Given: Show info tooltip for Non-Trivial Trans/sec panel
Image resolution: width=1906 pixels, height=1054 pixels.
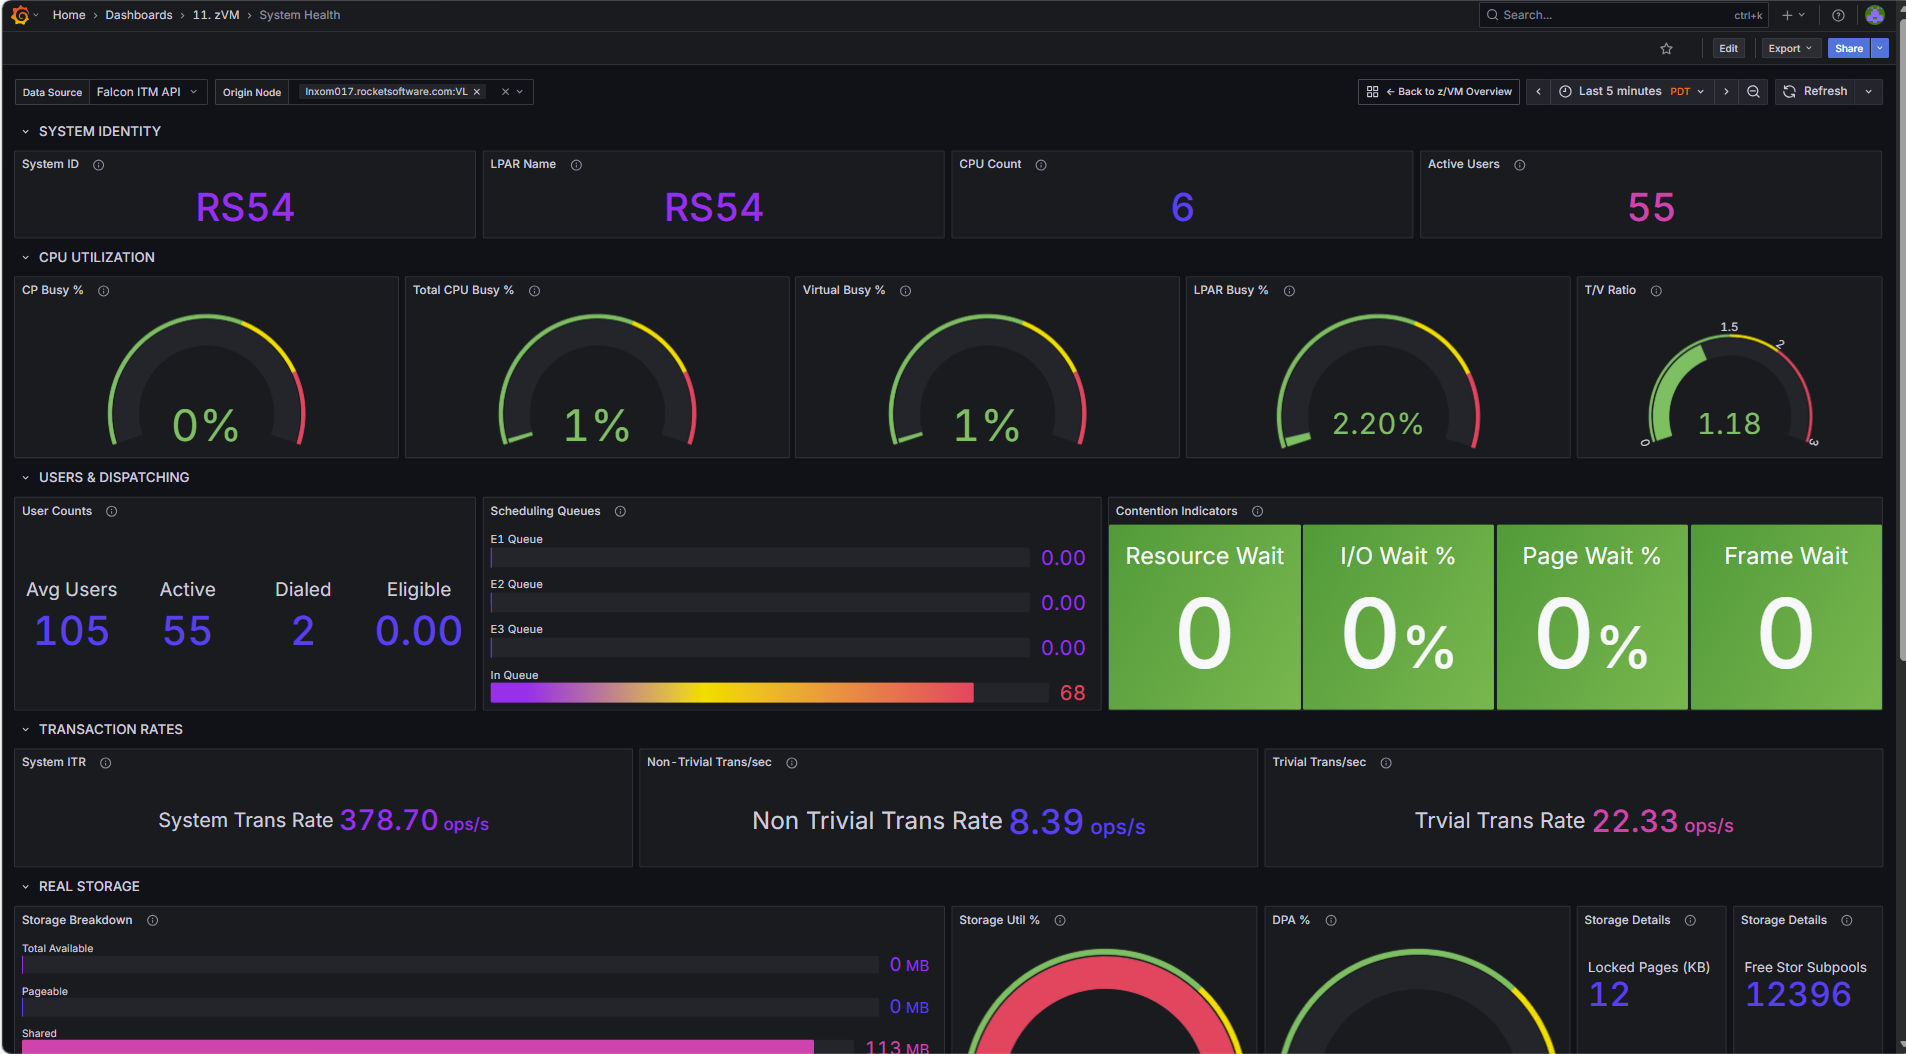Looking at the screenshot, I should pyautogui.click(x=792, y=763).
